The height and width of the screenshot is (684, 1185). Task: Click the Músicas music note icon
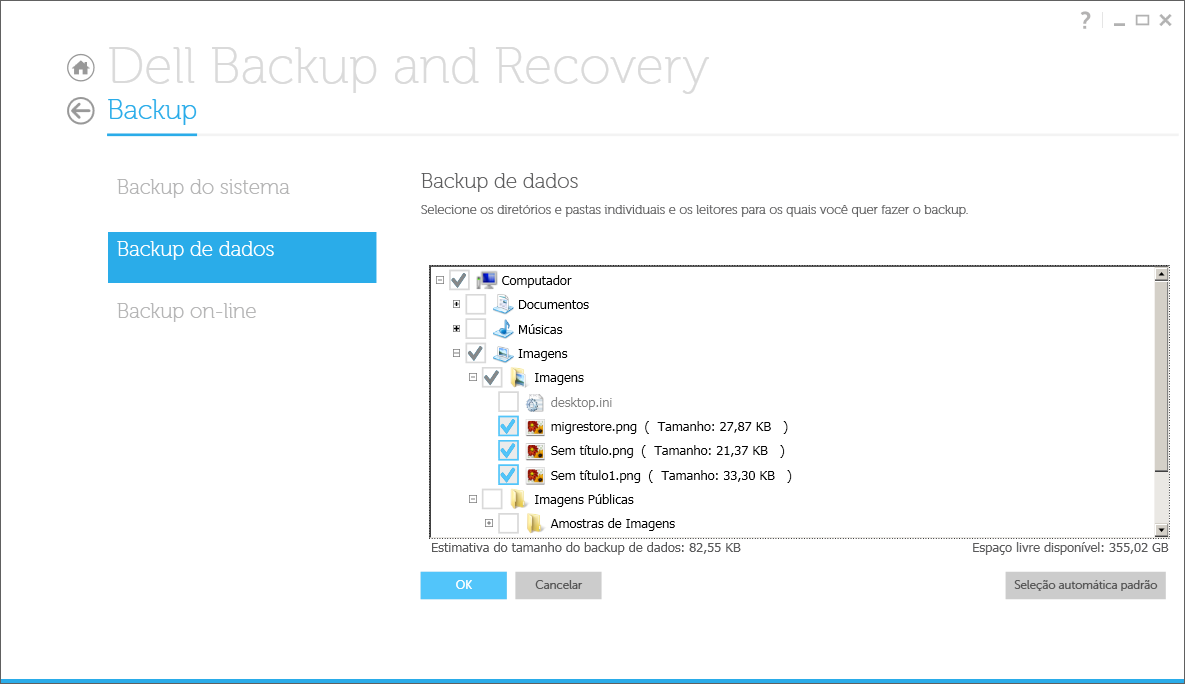pos(503,330)
